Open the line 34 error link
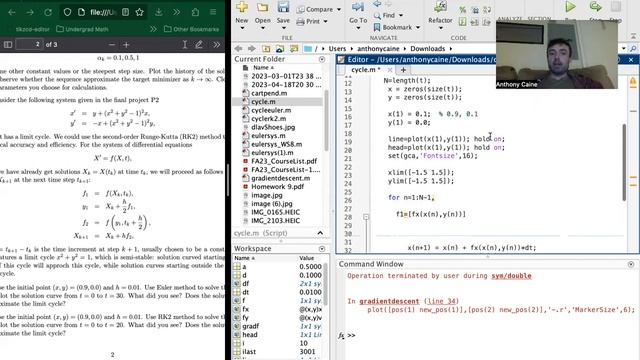The width and height of the screenshot is (640, 360). 442,301
